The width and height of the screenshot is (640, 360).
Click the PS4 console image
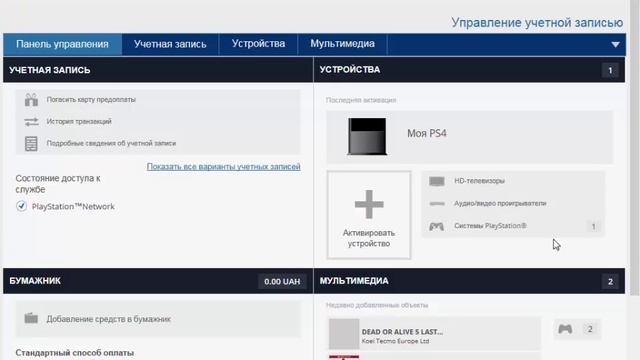[x=367, y=136]
